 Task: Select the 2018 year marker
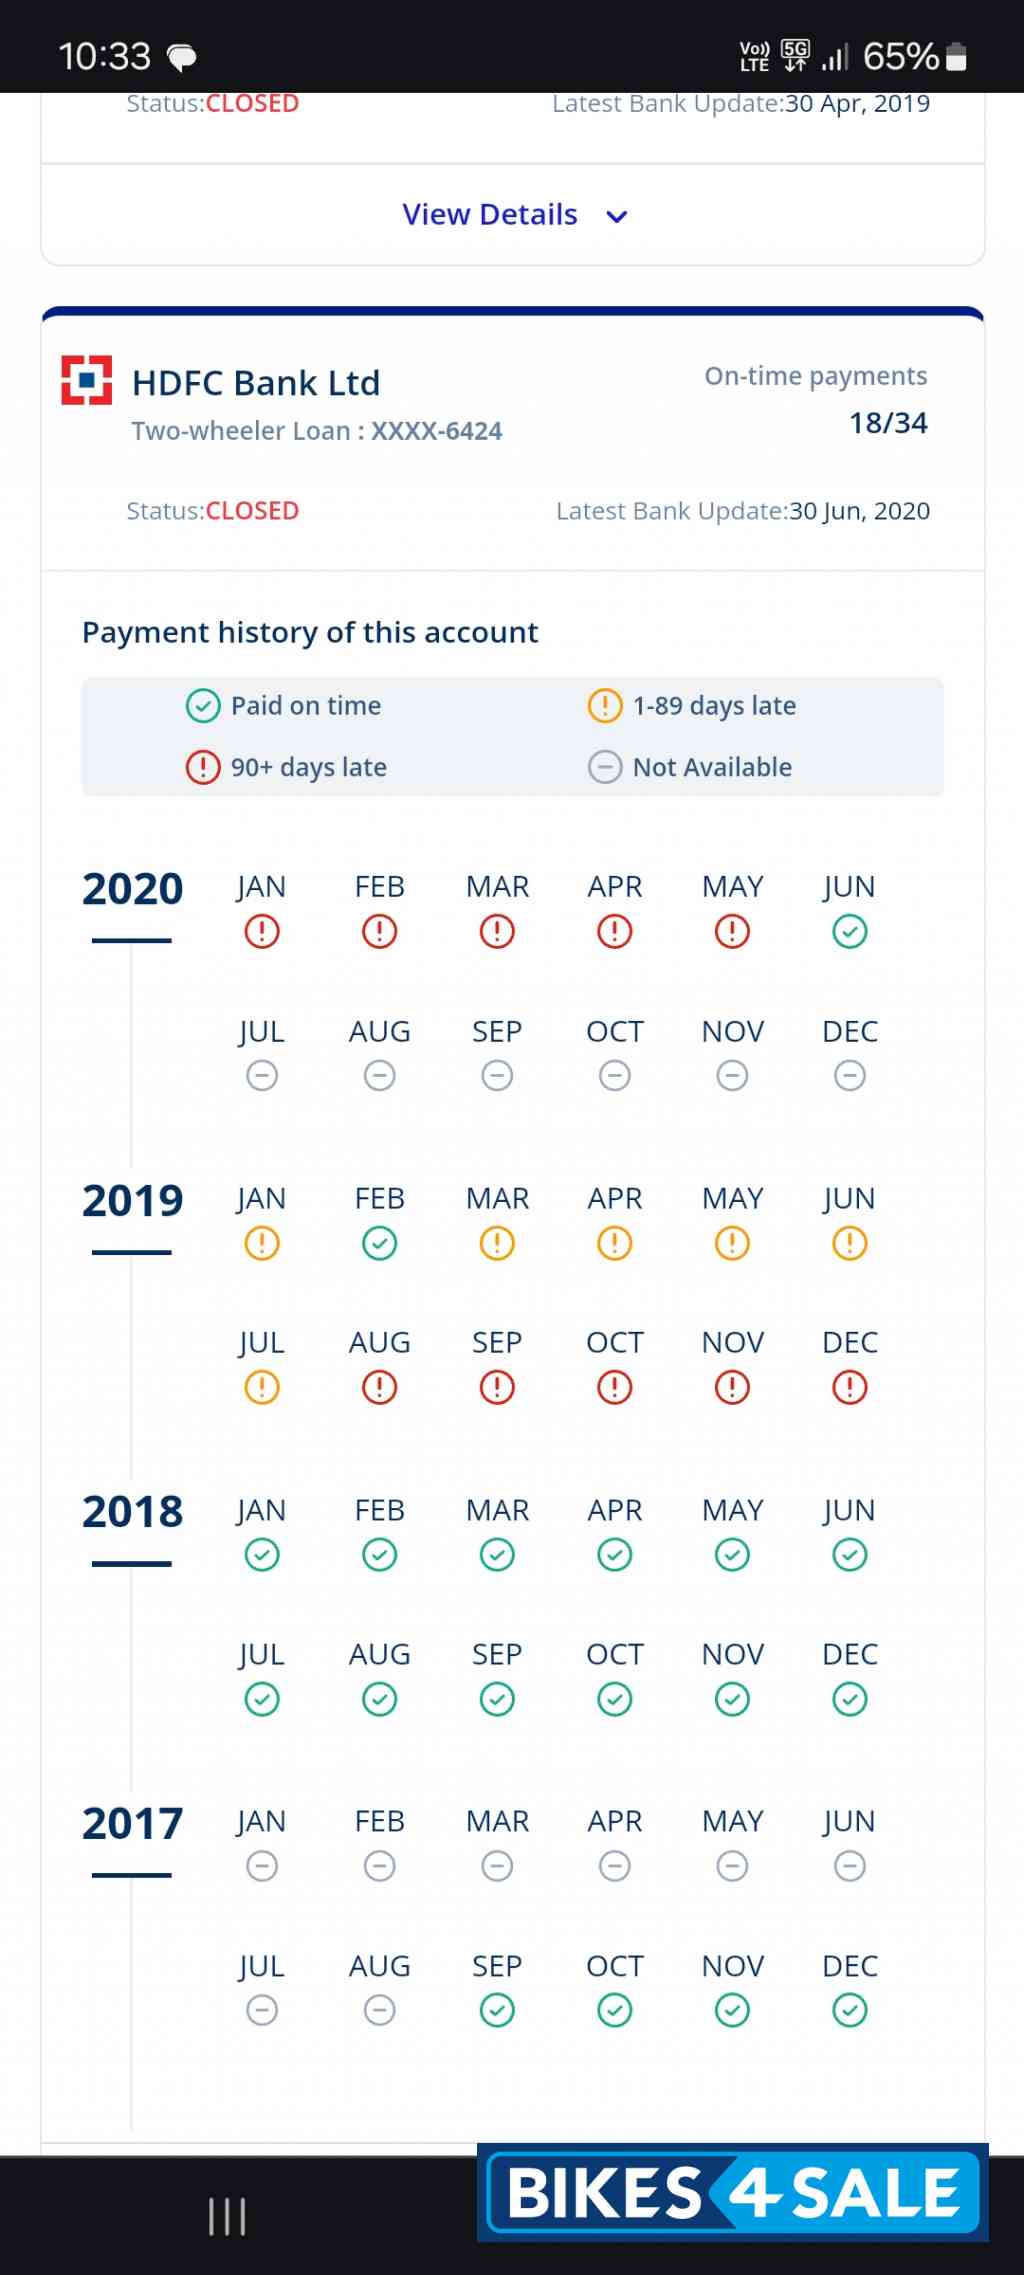pos(132,1512)
